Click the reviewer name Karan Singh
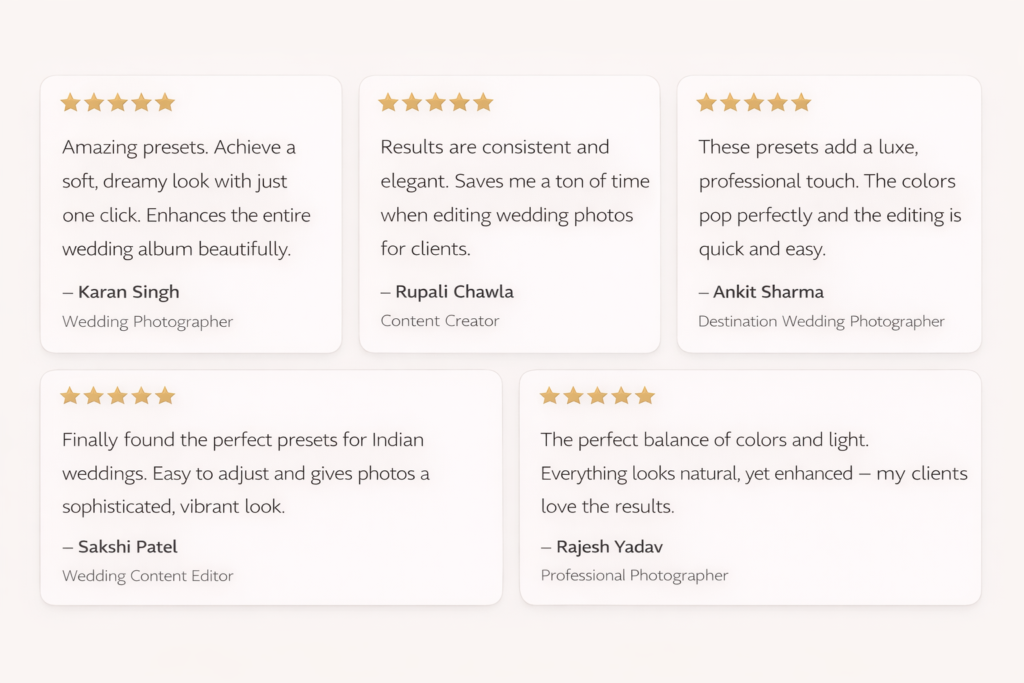Screen dimensions: 1024x683 tap(128, 292)
